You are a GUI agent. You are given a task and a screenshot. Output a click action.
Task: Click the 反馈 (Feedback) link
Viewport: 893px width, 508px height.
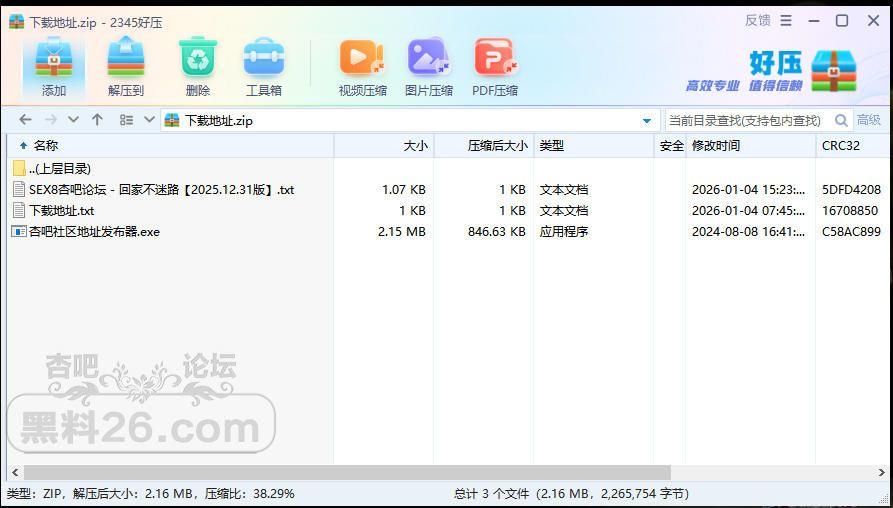(757, 21)
